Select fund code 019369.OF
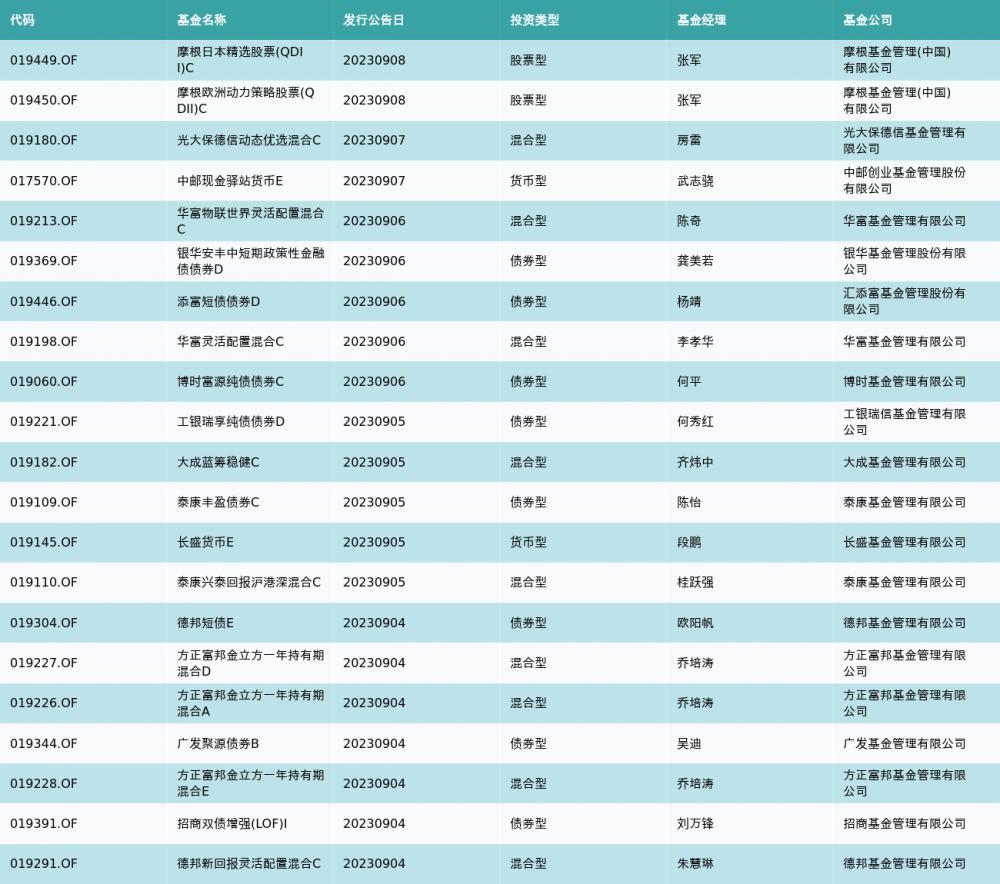 coord(43,261)
